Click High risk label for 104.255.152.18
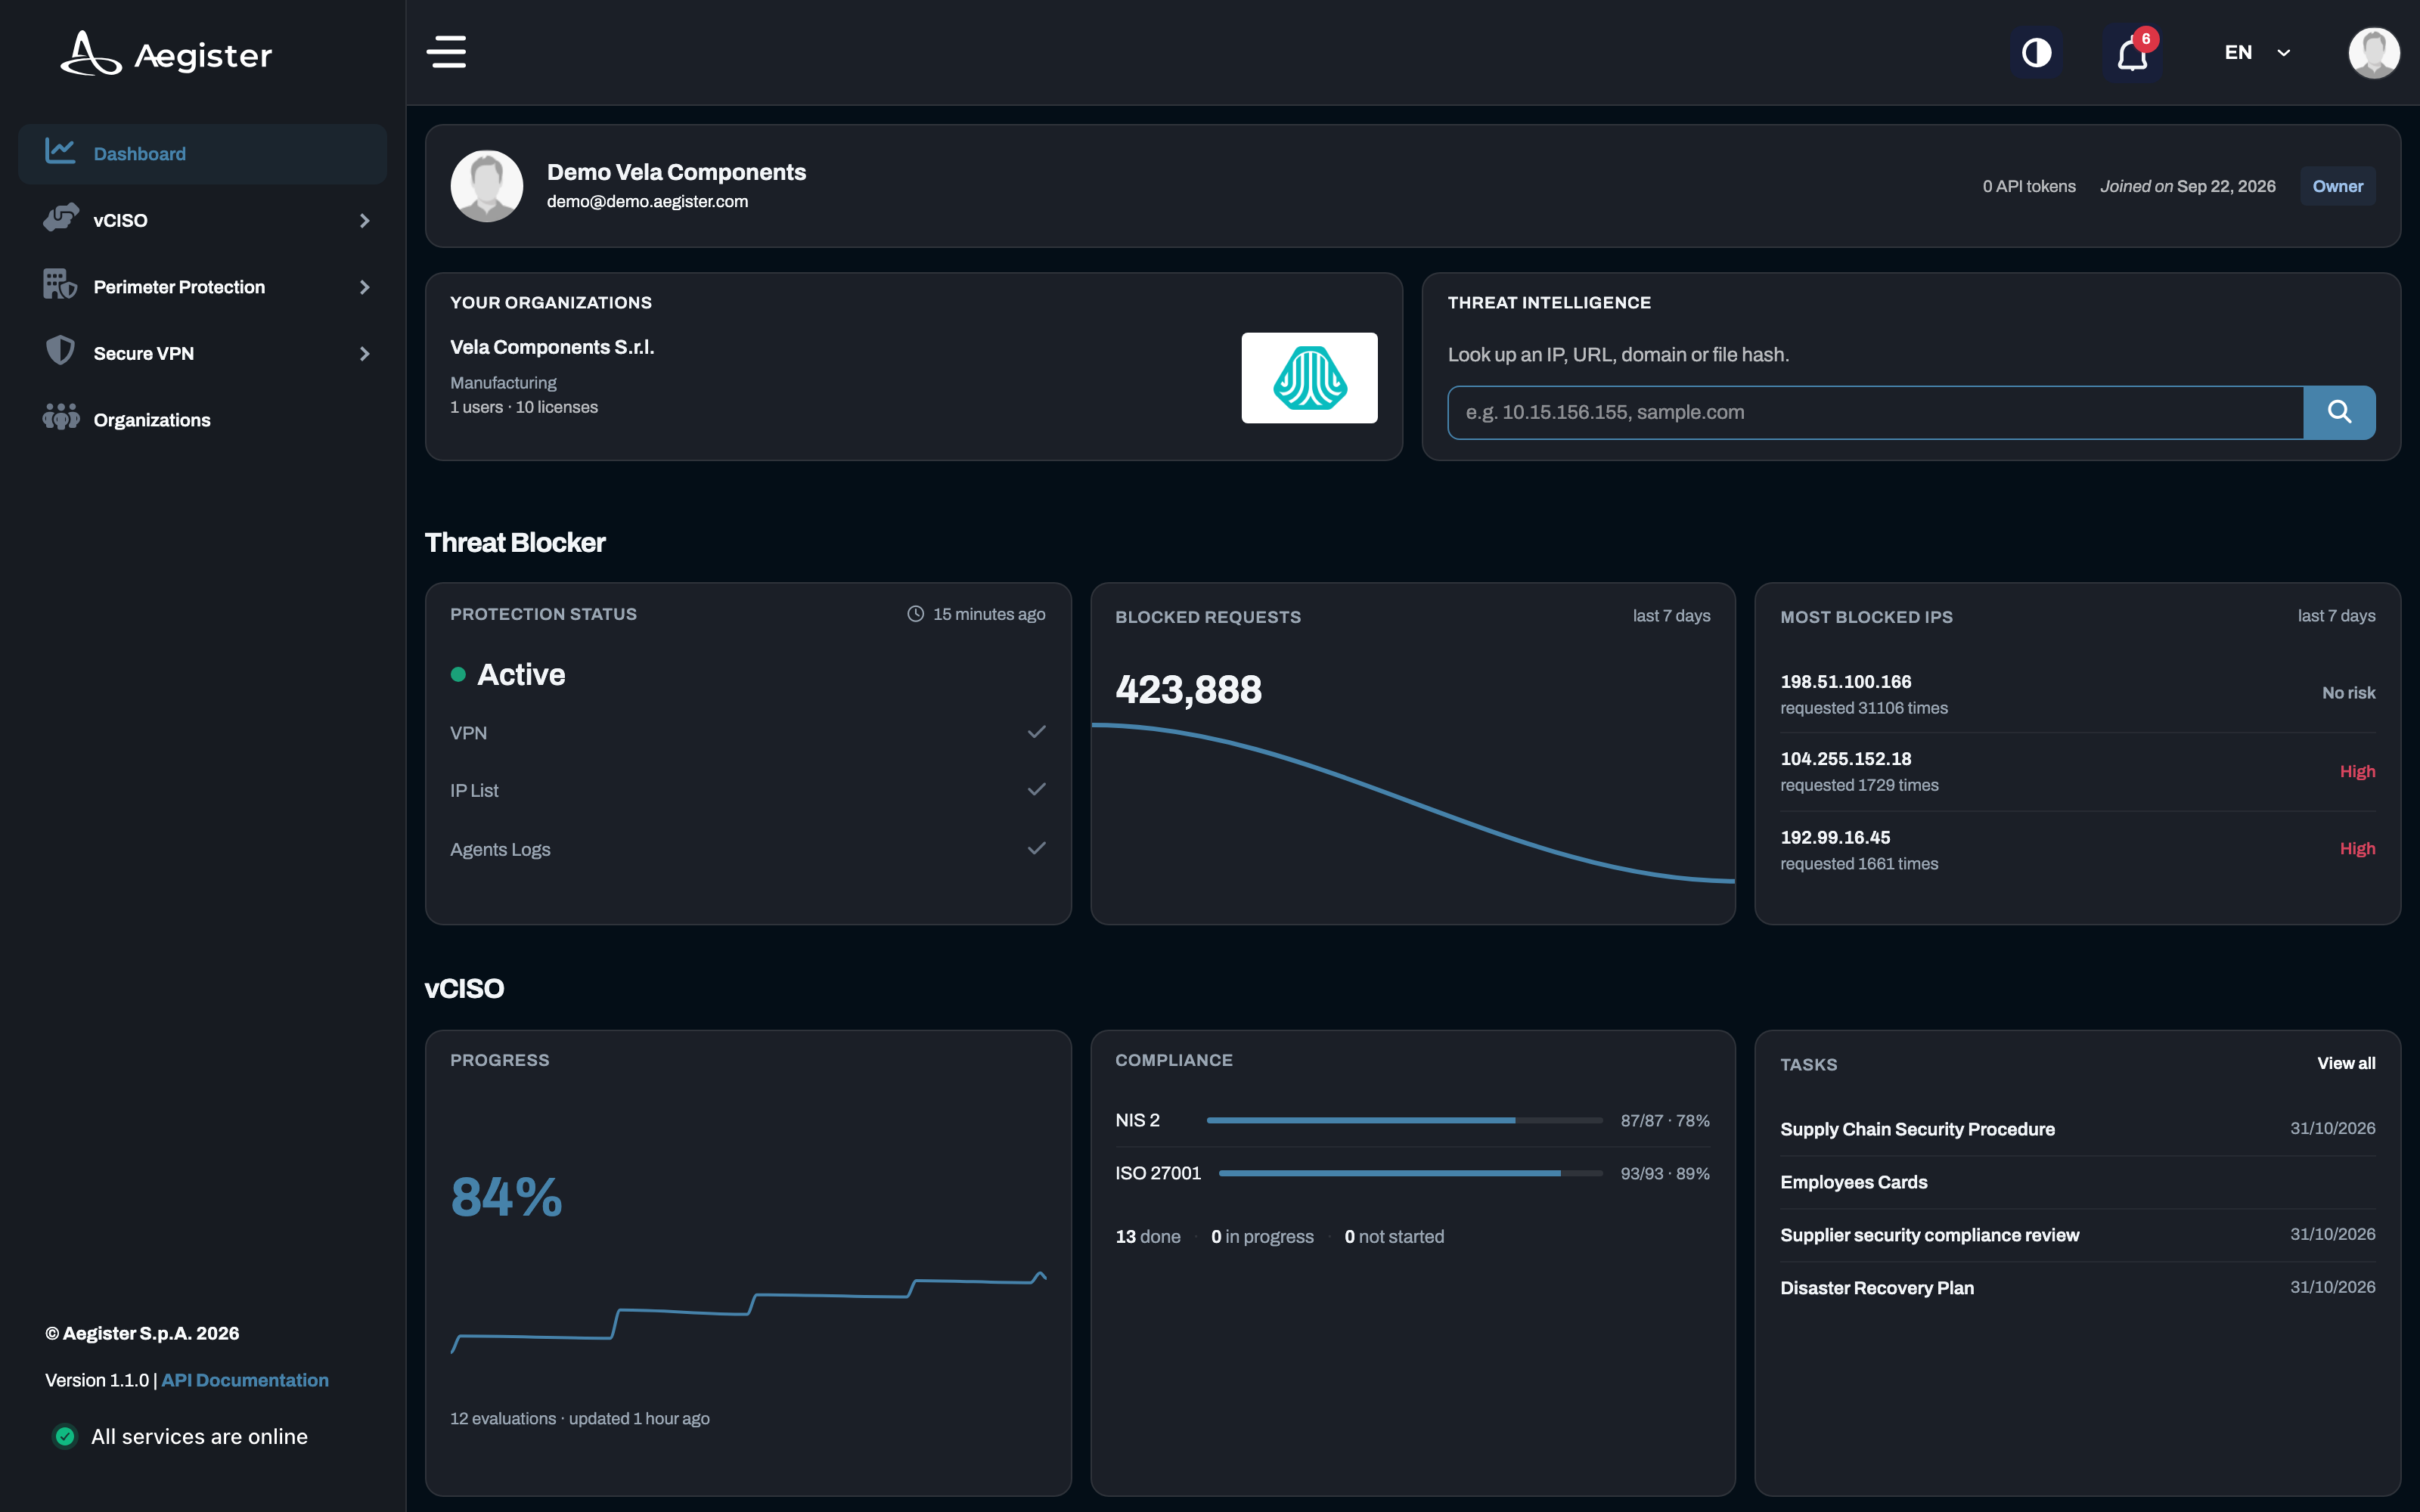The width and height of the screenshot is (2420, 1512). pyautogui.click(x=2357, y=771)
